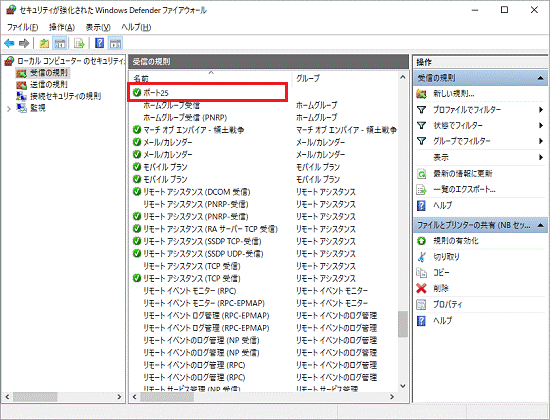Collapse the 受信の規則 actions section

[541, 78]
